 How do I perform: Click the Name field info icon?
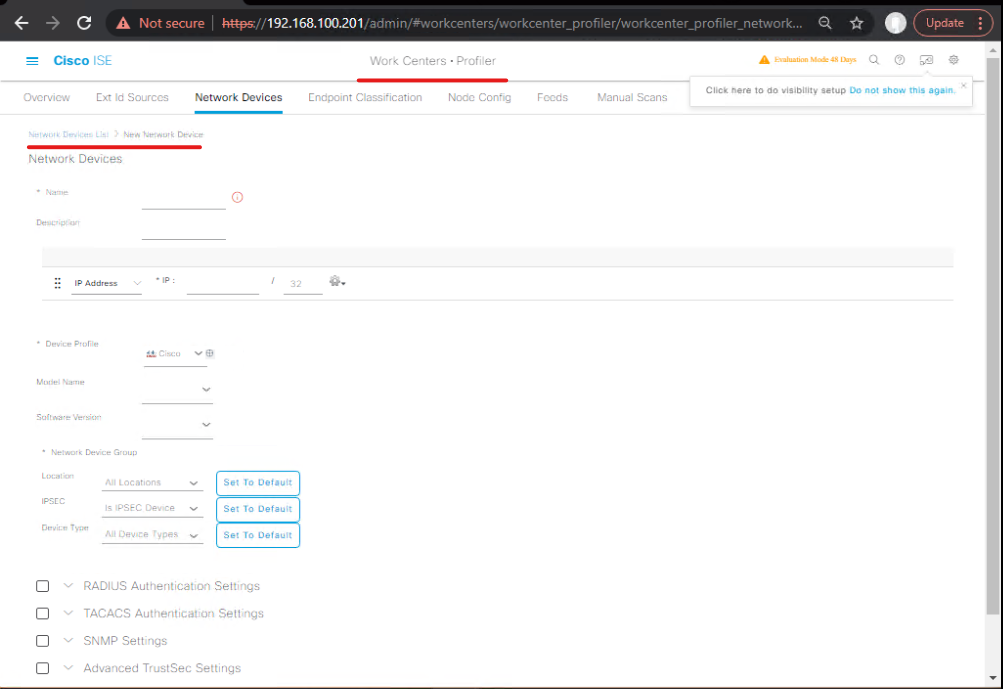[x=237, y=197]
